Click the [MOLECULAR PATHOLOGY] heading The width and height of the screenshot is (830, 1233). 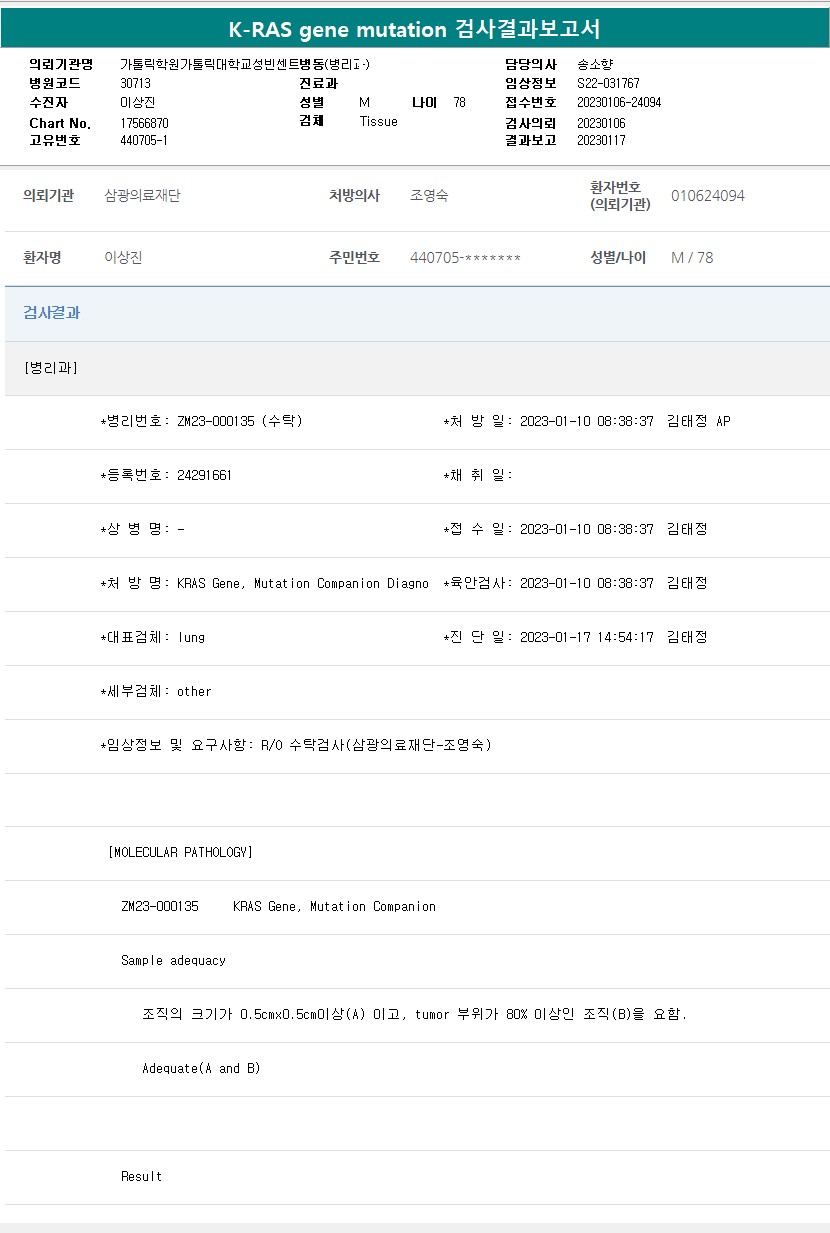180,852
